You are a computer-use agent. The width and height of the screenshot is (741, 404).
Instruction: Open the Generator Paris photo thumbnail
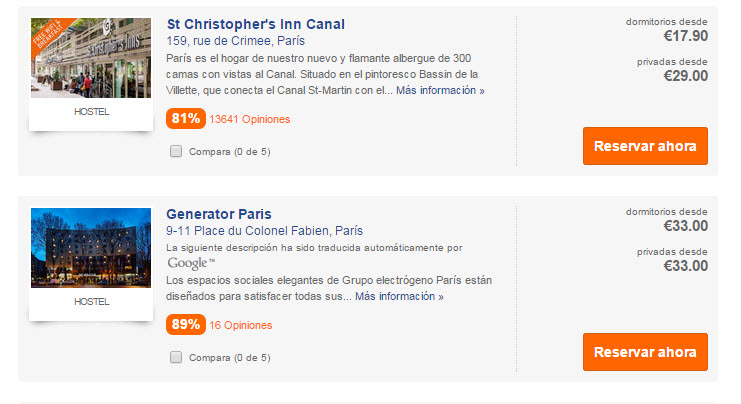[x=91, y=248]
